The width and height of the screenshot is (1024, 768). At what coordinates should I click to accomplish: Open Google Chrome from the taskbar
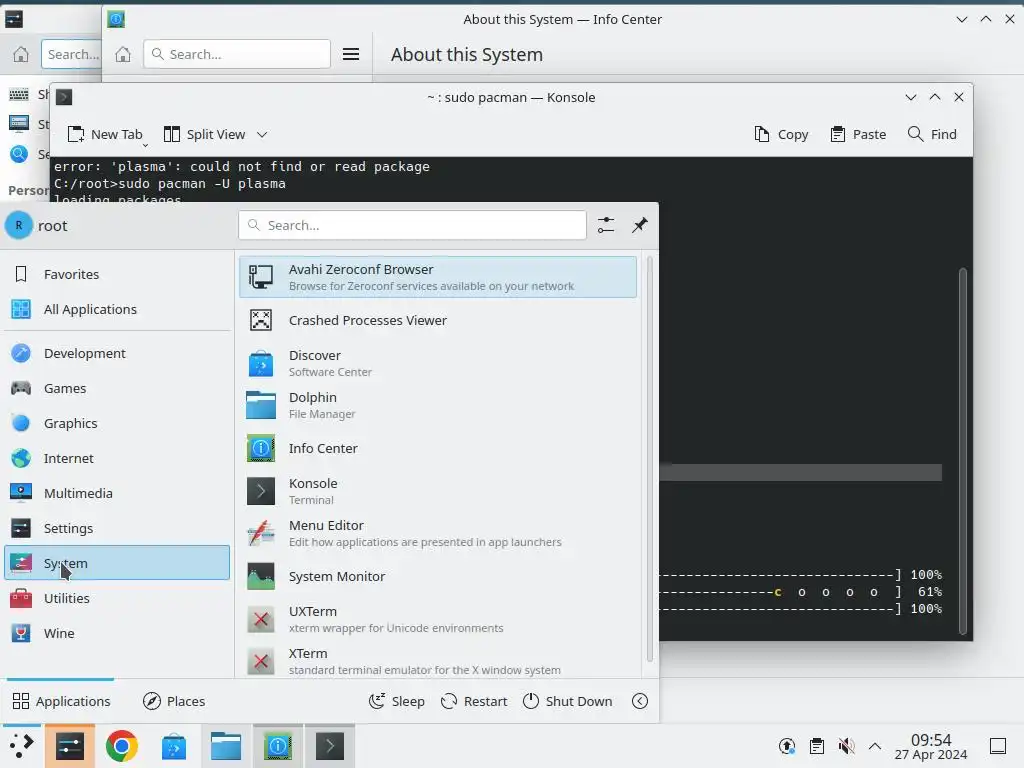[121, 746]
